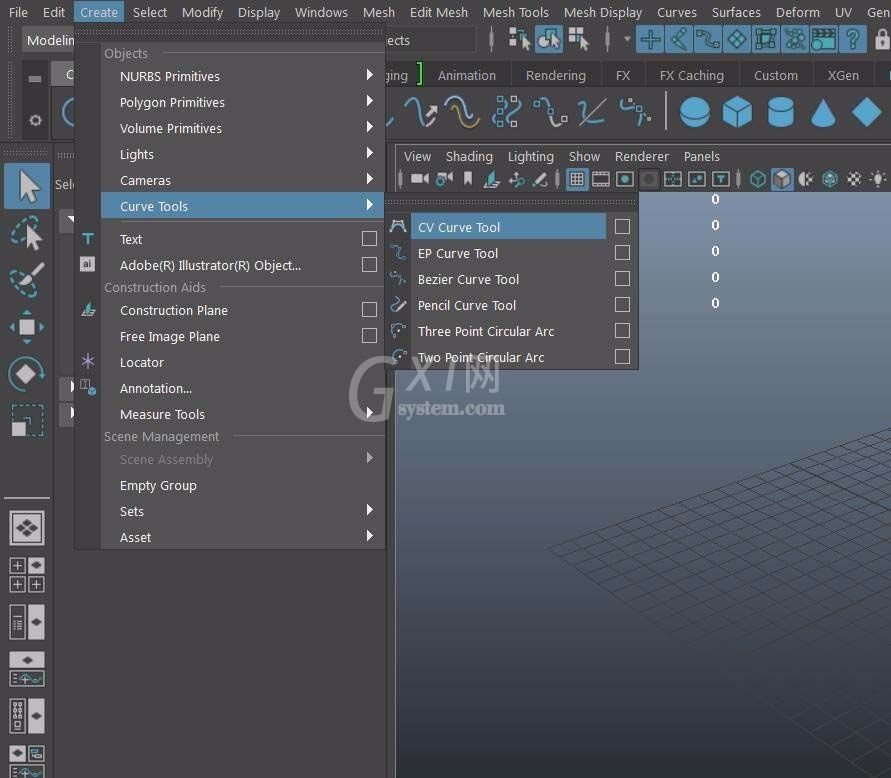
Task: Choose Annotation... from Create menu
Action: pyautogui.click(x=243, y=388)
